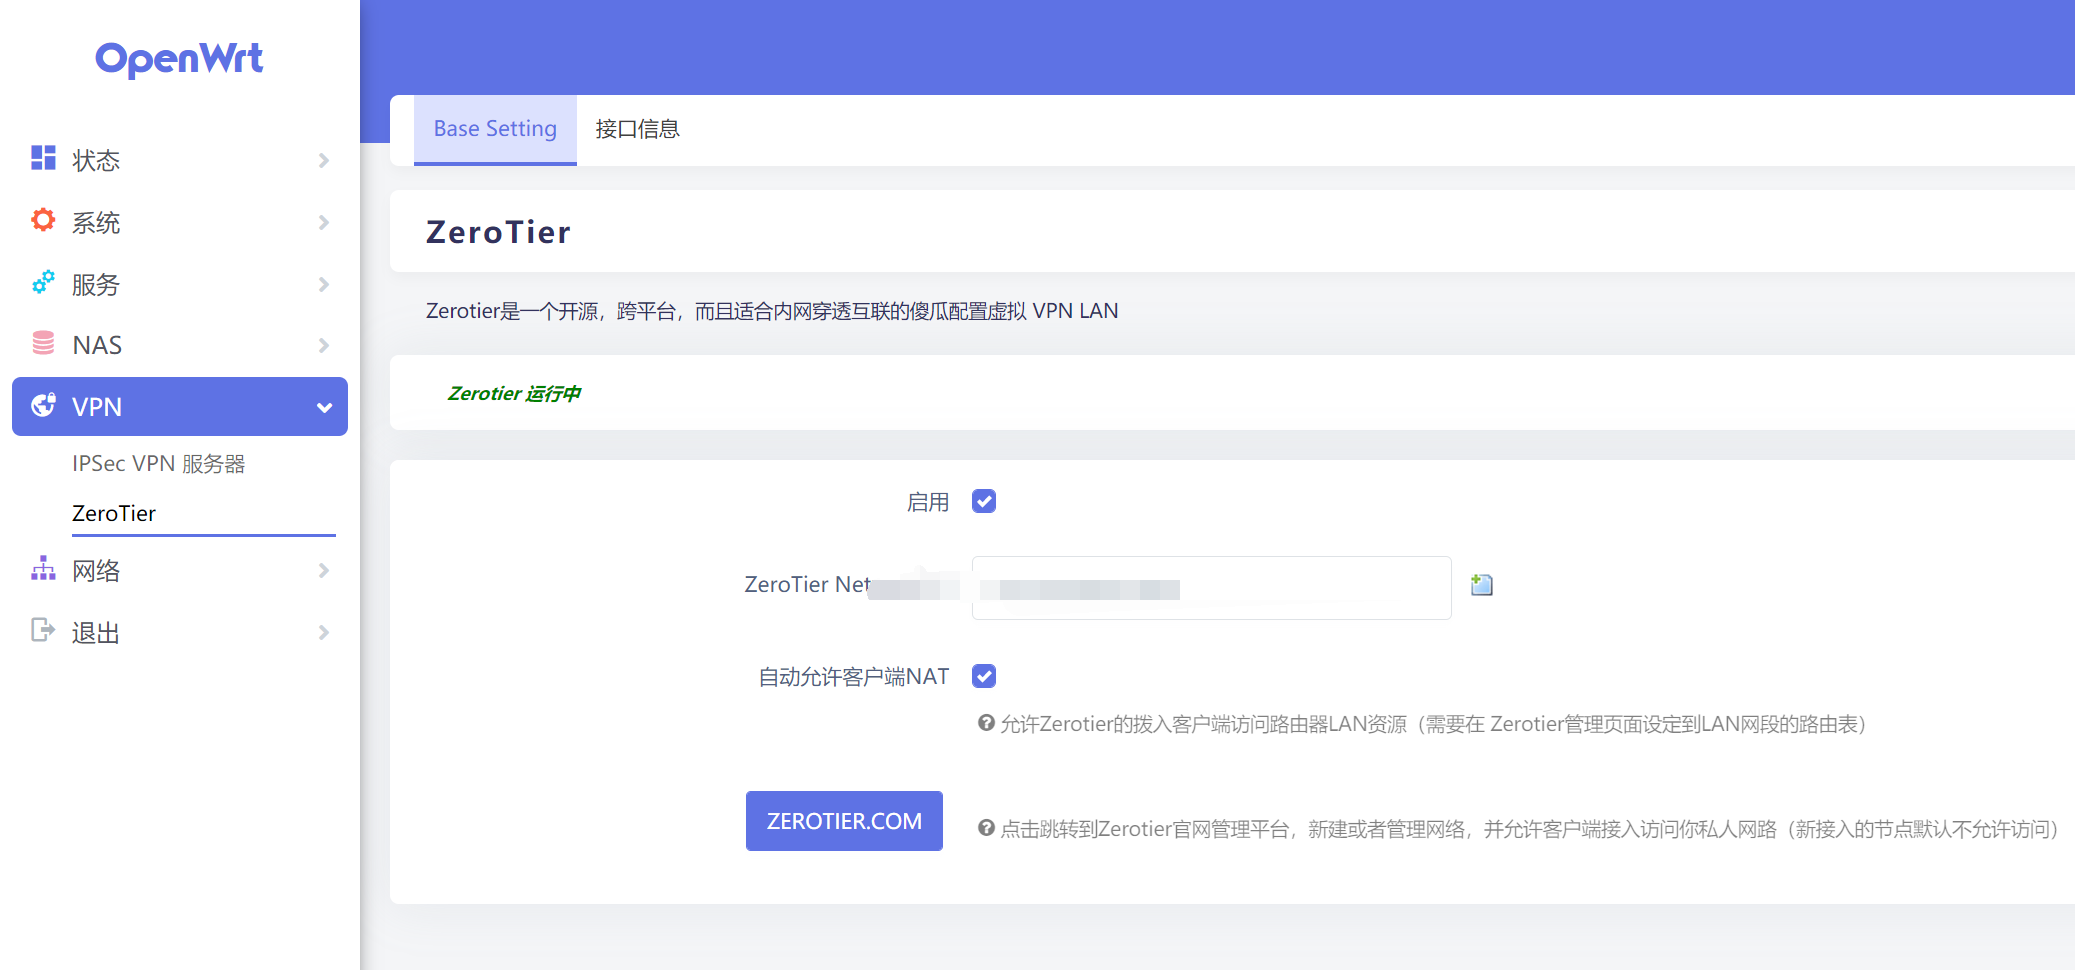Image resolution: width=2075 pixels, height=970 pixels.
Task: Click inside the ZeroTier Network ID input field
Action: pyautogui.click(x=1210, y=588)
